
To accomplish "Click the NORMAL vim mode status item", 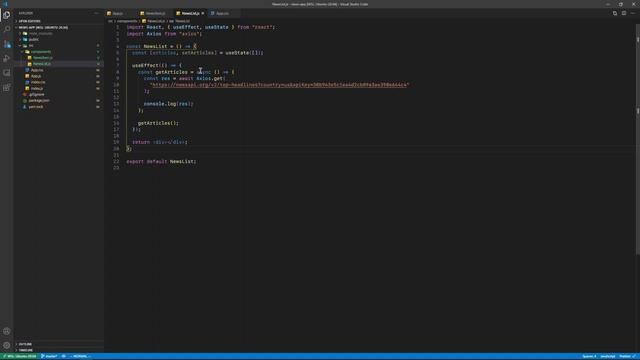I will 80,356.
